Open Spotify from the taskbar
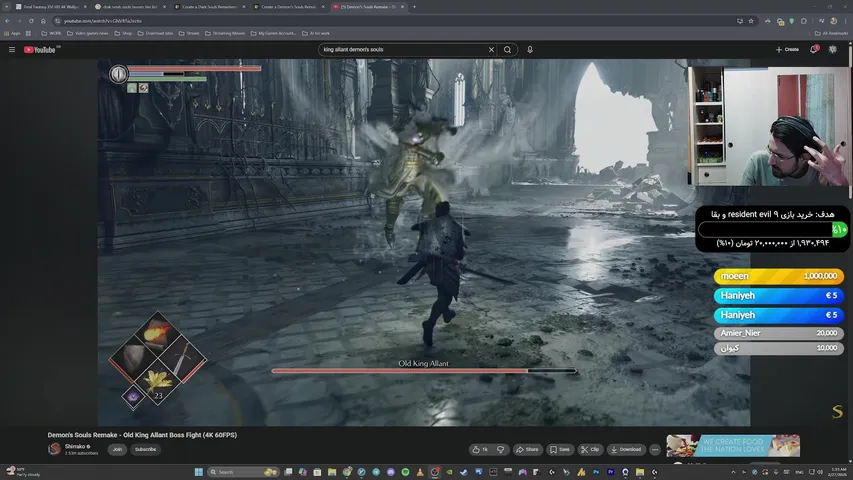853x480 pixels. 405,472
